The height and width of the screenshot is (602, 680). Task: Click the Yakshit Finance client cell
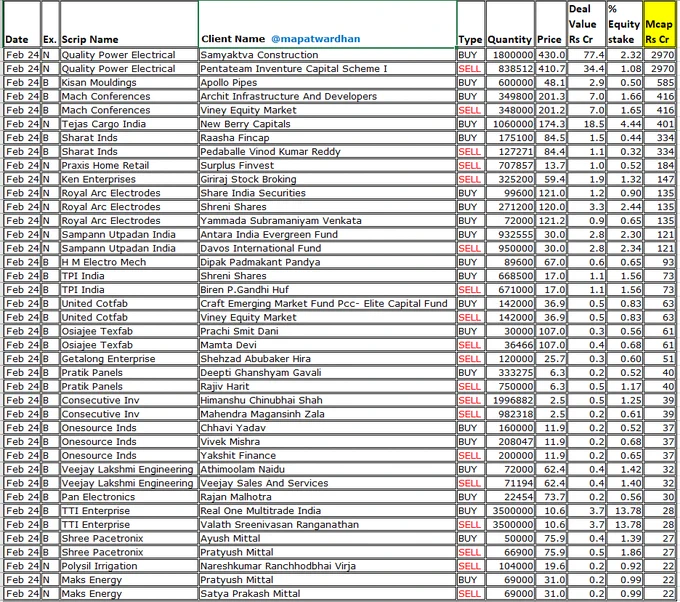pyautogui.click(x=327, y=456)
